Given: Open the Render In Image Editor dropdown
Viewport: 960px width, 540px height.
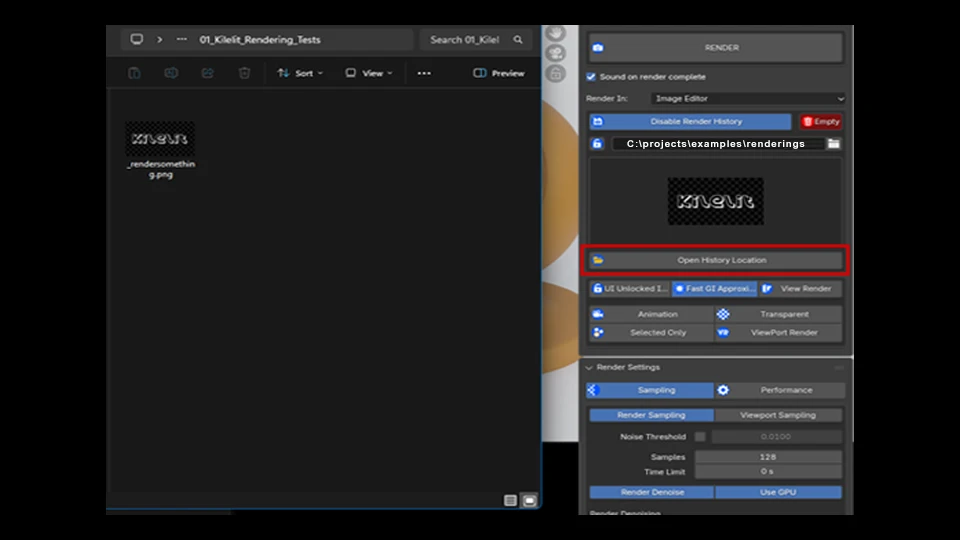Looking at the screenshot, I should click(748, 99).
